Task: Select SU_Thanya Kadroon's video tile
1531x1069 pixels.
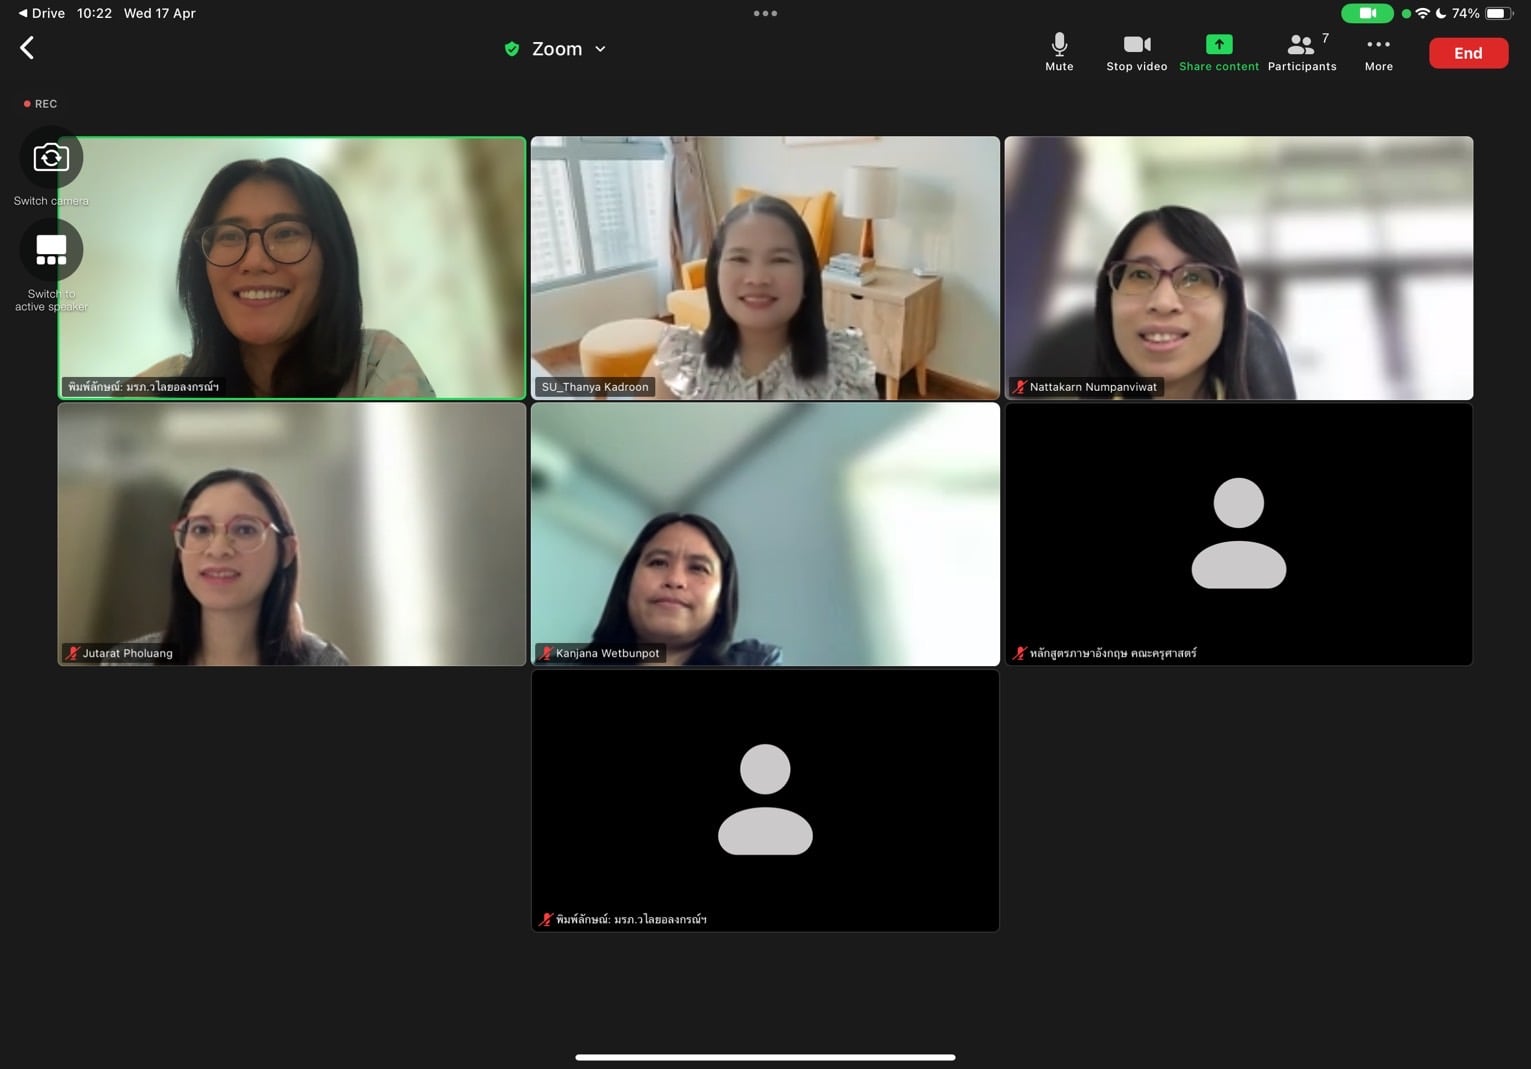Action: tap(765, 267)
